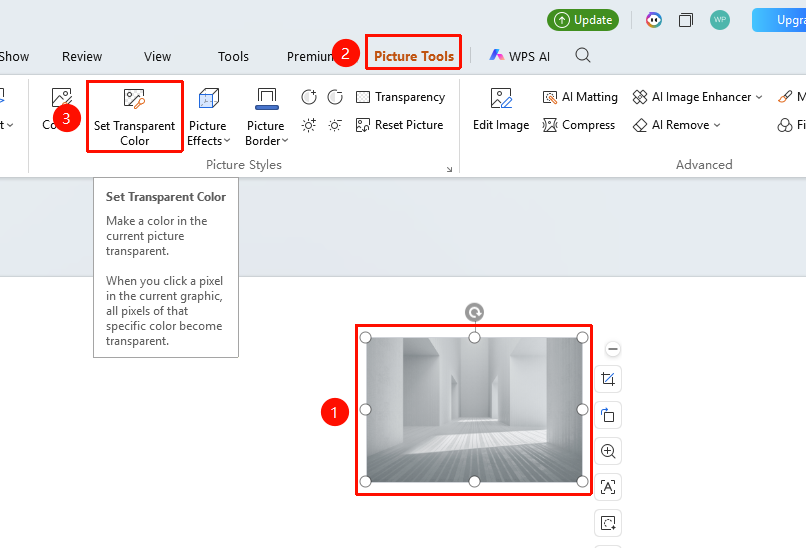Increase picture brightness icon
806x548 pixels.
coord(309,125)
